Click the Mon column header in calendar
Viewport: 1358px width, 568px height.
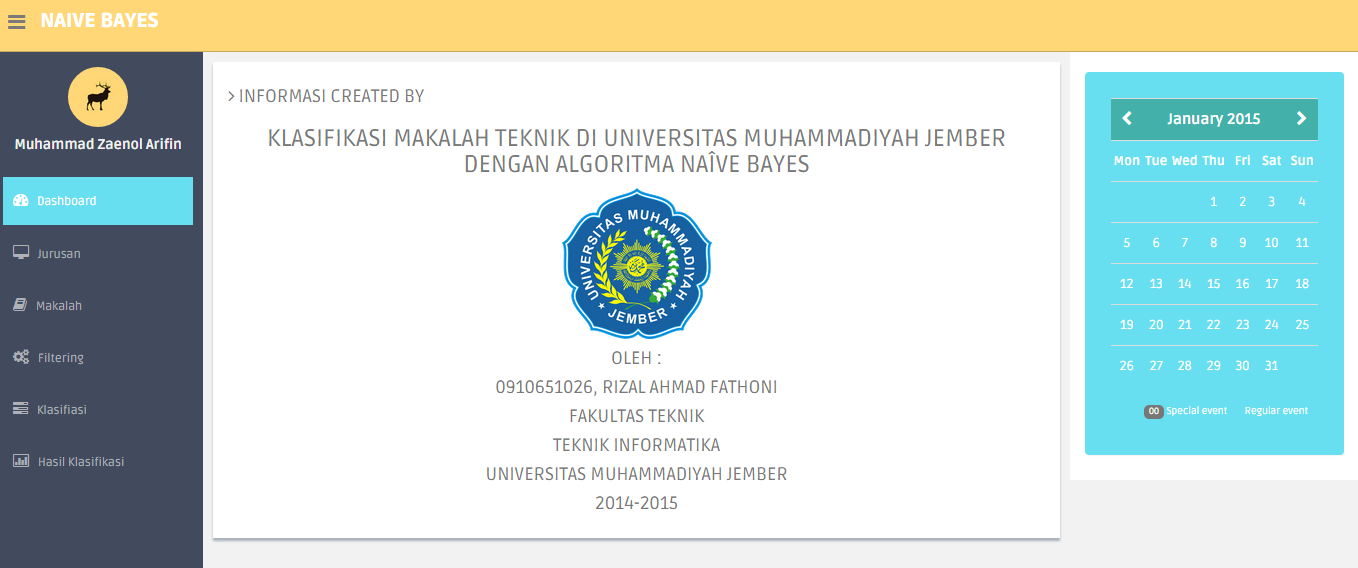coord(1126,160)
